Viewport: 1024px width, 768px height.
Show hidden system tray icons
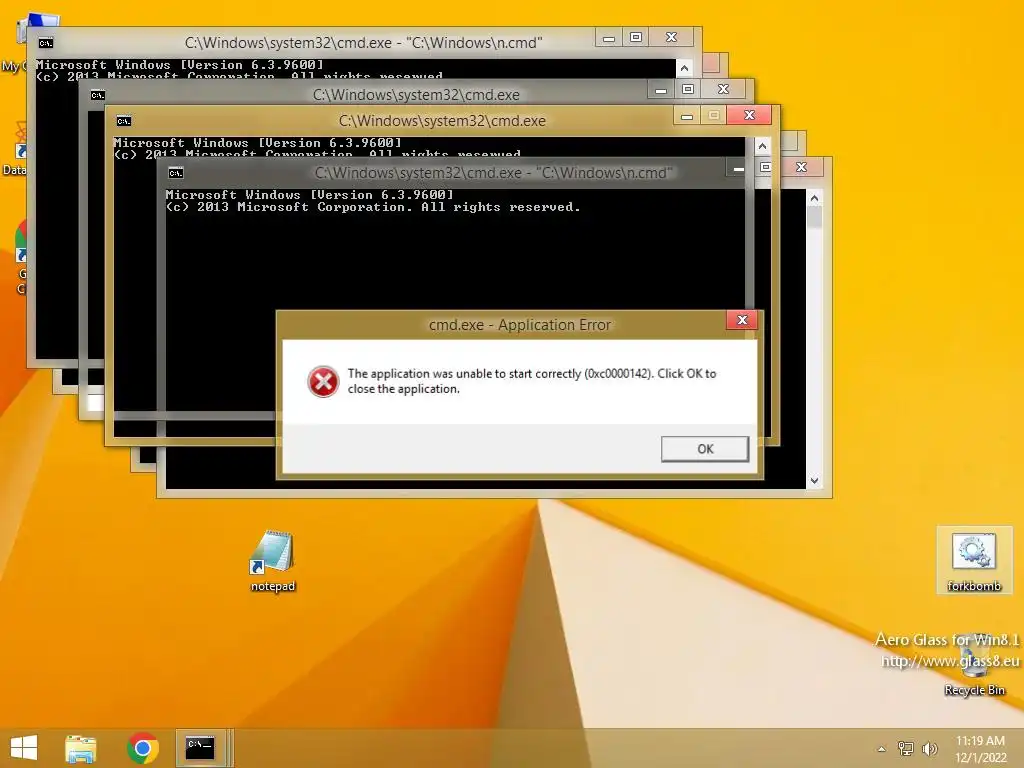[882, 749]
